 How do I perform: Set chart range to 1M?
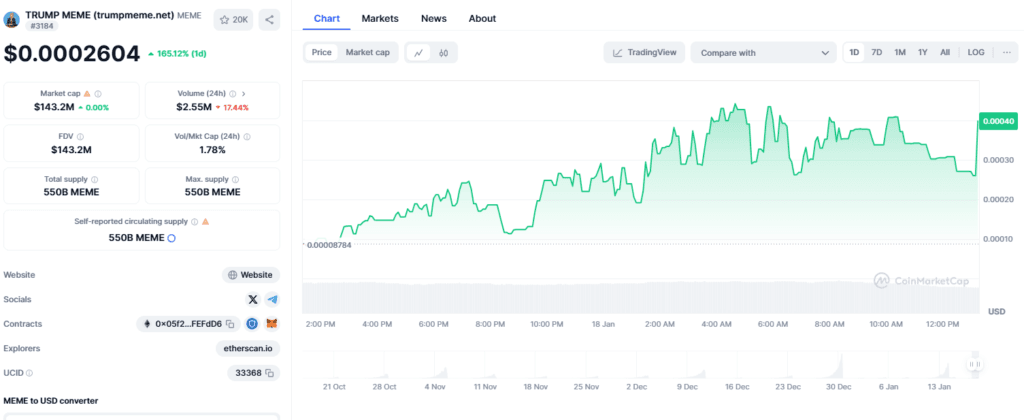[900, 53]
